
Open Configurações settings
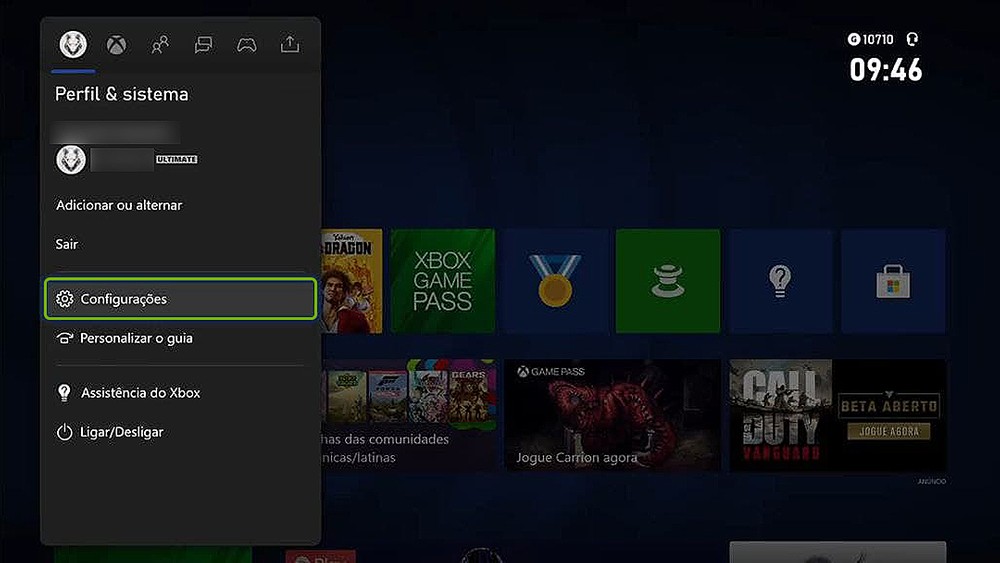click(x=180, y=299)
